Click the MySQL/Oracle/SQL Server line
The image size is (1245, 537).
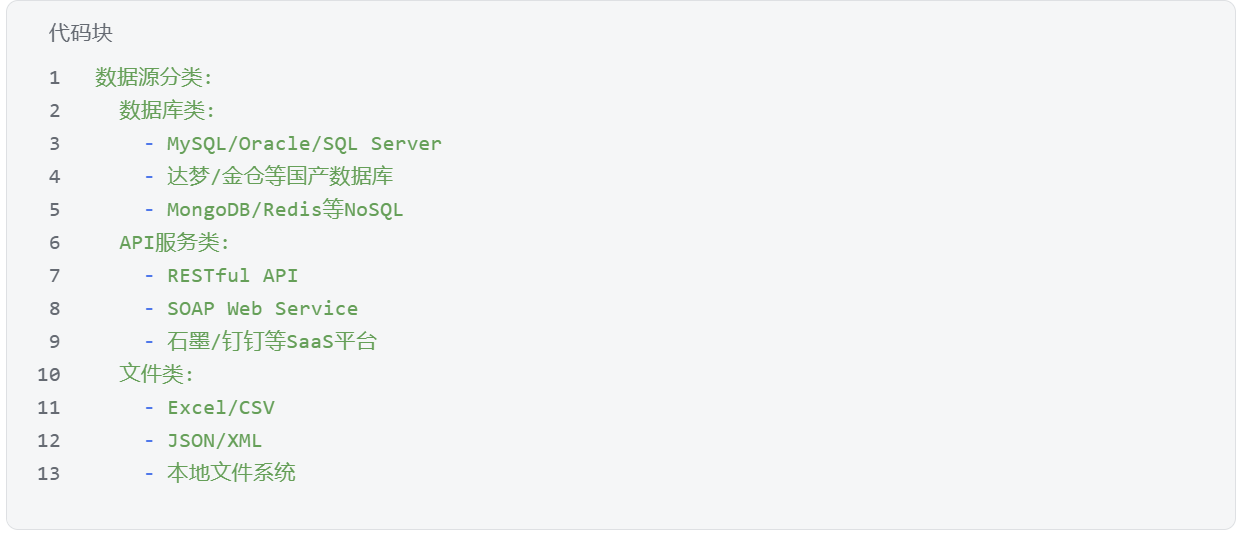[x=304, y=143]
